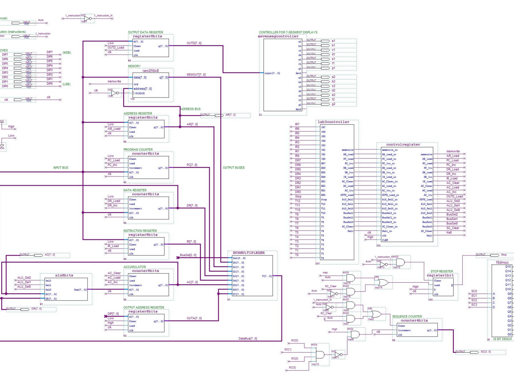Click the DataBus[7..0] net label
The image size is (514, 376).
point(248,339)
